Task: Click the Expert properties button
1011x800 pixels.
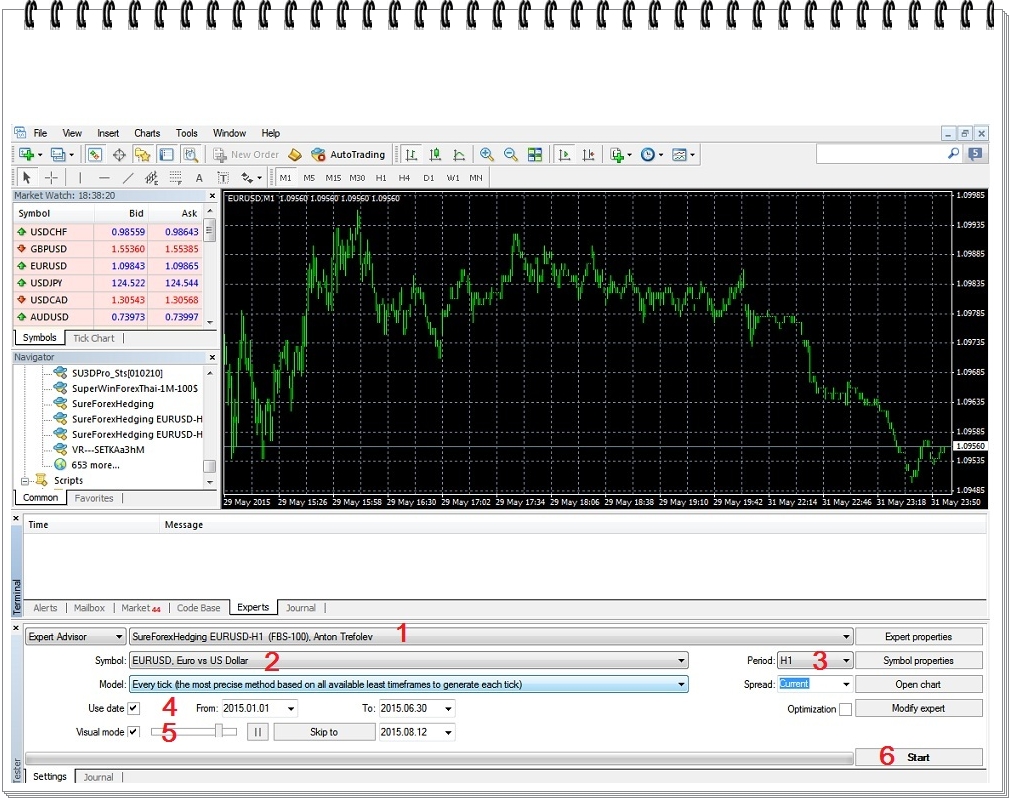Action: coord(919,637)
